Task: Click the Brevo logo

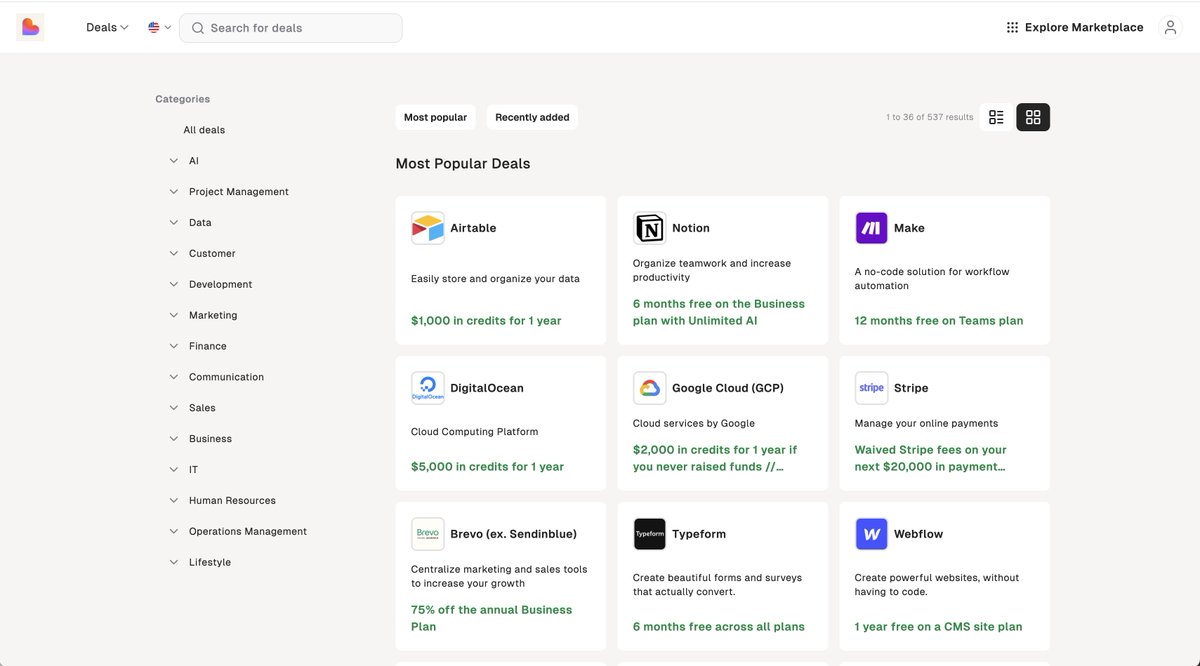Action: pyautogui.click(x=428, y=534)
